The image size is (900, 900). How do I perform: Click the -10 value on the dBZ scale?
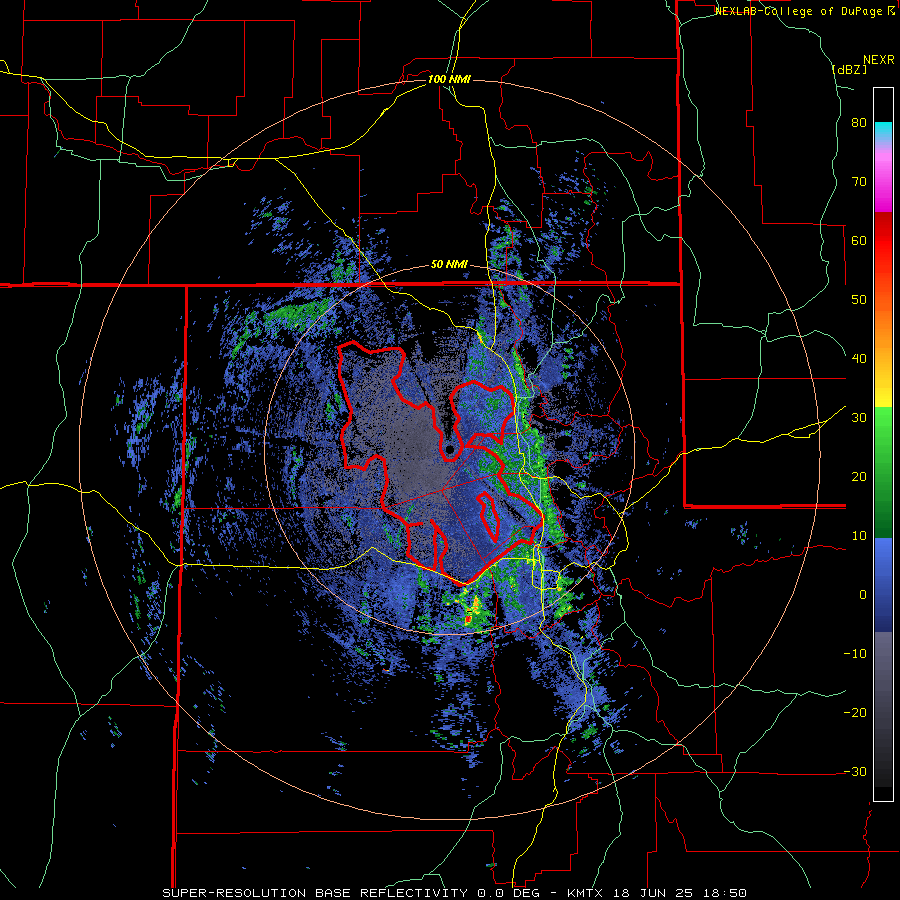tap(855, 654)
